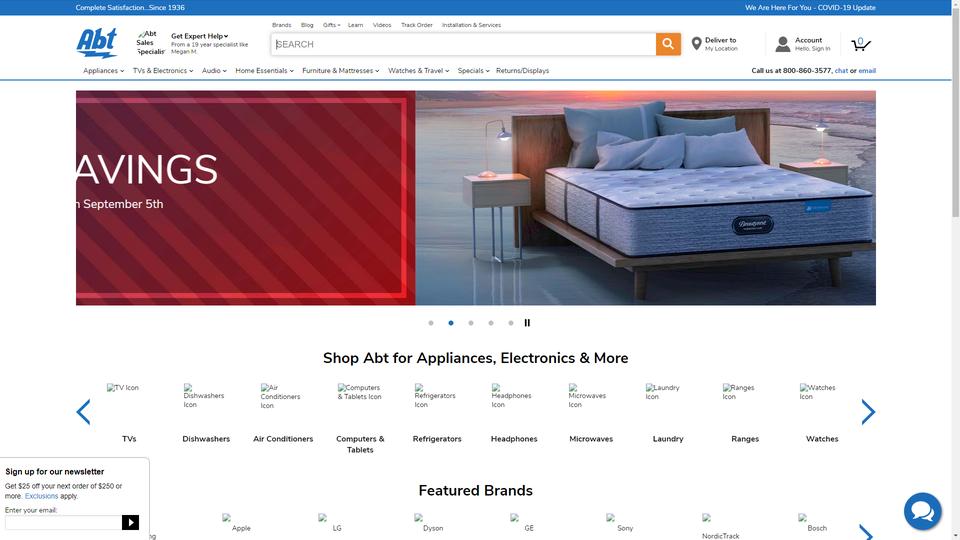Open the GE featured brand logo
Image resolution: width=960 pixels, height=540 pixels.
coord(523,523)
